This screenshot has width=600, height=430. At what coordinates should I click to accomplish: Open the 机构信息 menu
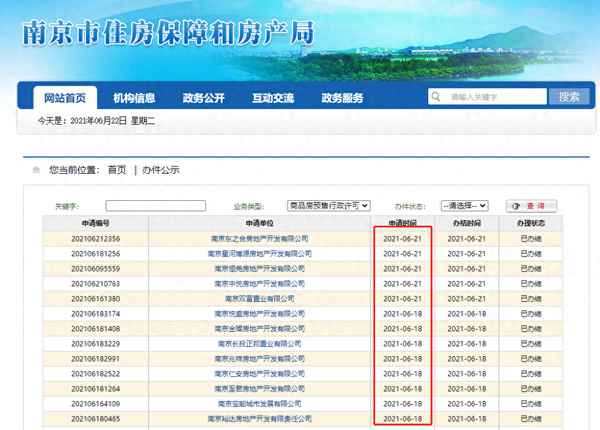[x=134, y=98]
